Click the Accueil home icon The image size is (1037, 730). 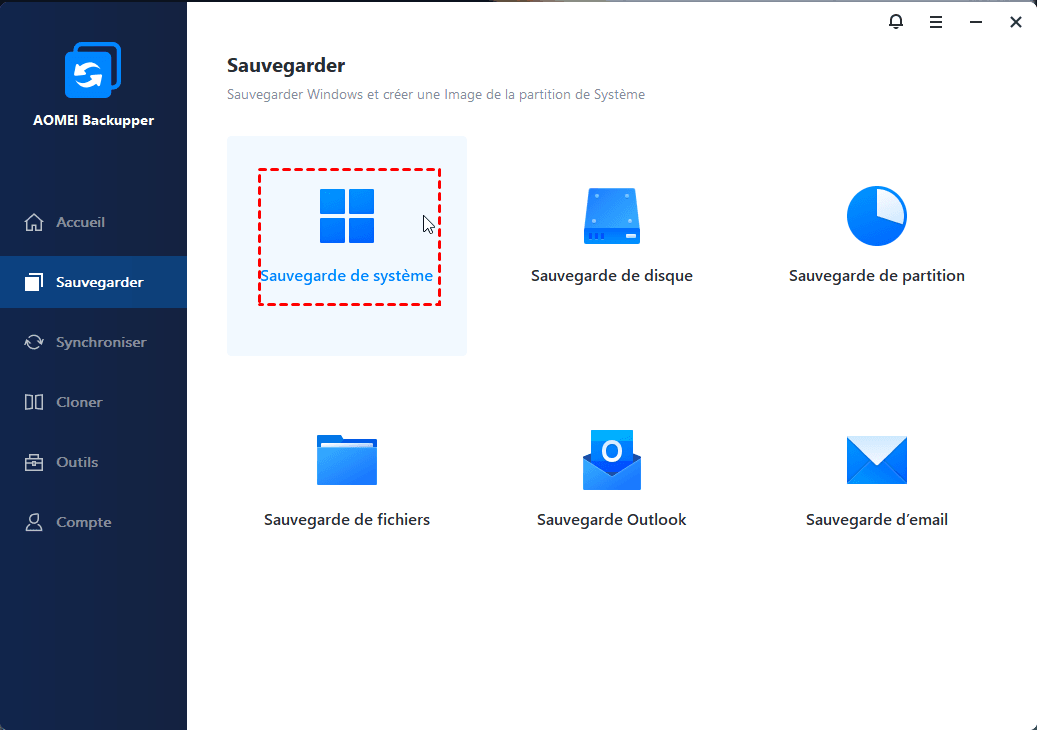point(34,222)
